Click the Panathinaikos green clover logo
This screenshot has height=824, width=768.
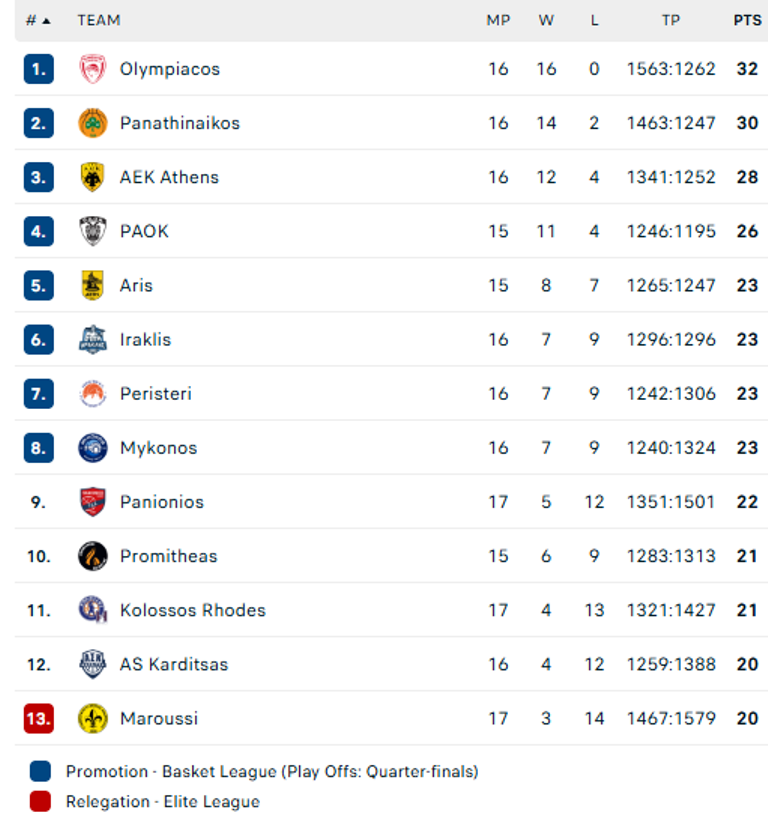click(92, 123)
